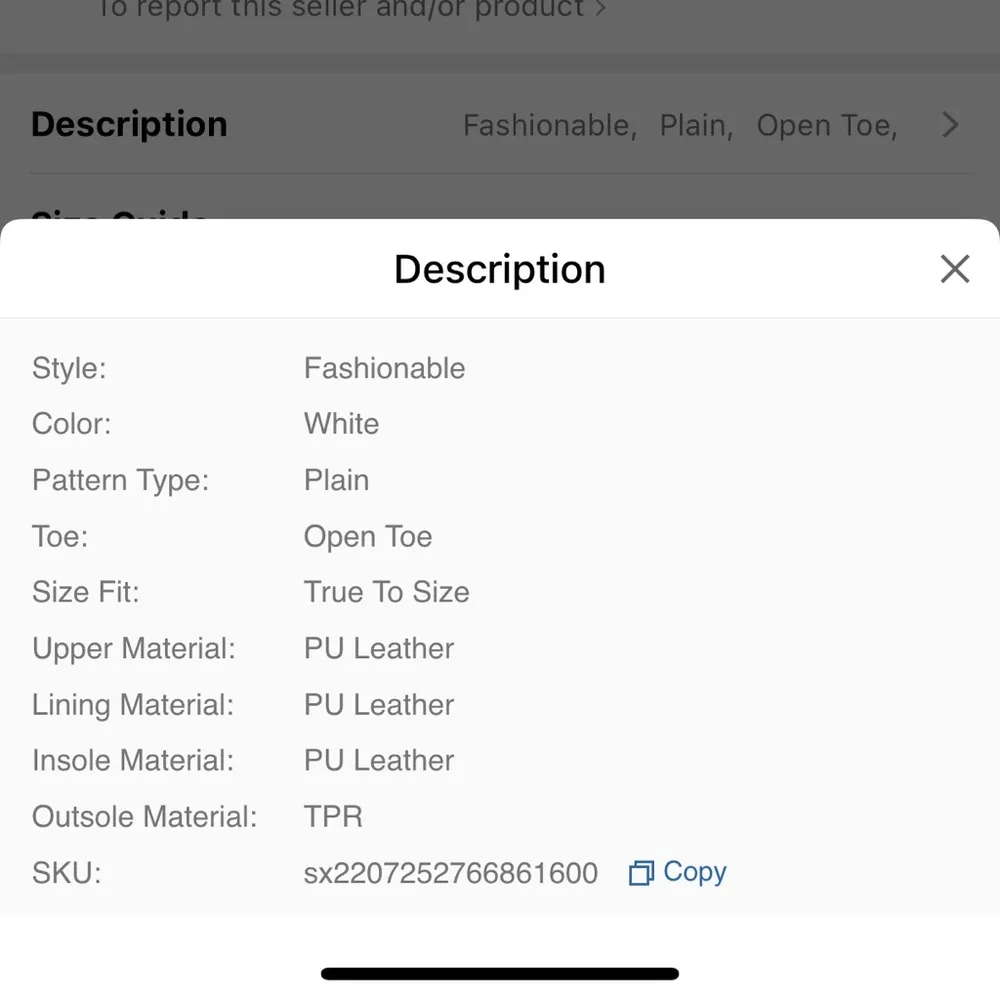Expand the Description row chevron arrow
Viewport: 1000px width, 1000px height.
click(950, 125)
